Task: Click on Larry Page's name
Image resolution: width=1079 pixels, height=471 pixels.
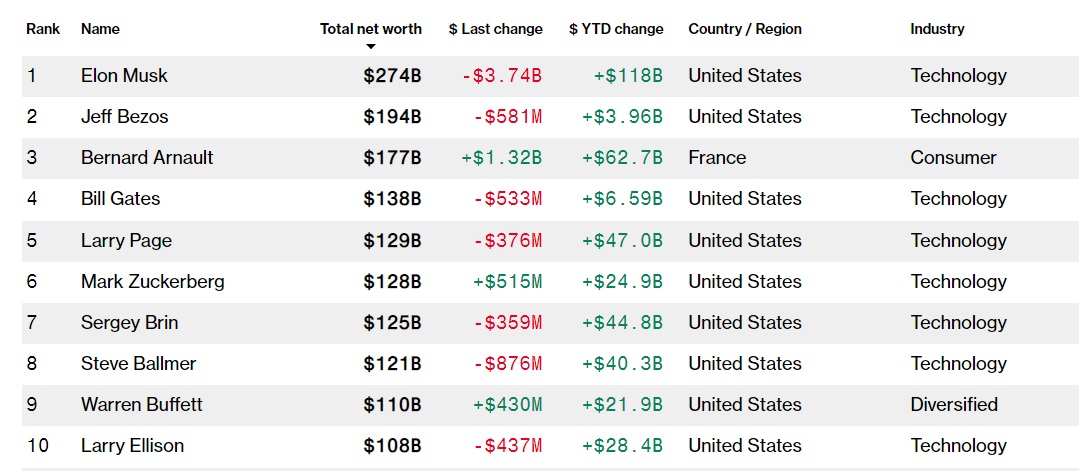Action: tap(126, 240)
